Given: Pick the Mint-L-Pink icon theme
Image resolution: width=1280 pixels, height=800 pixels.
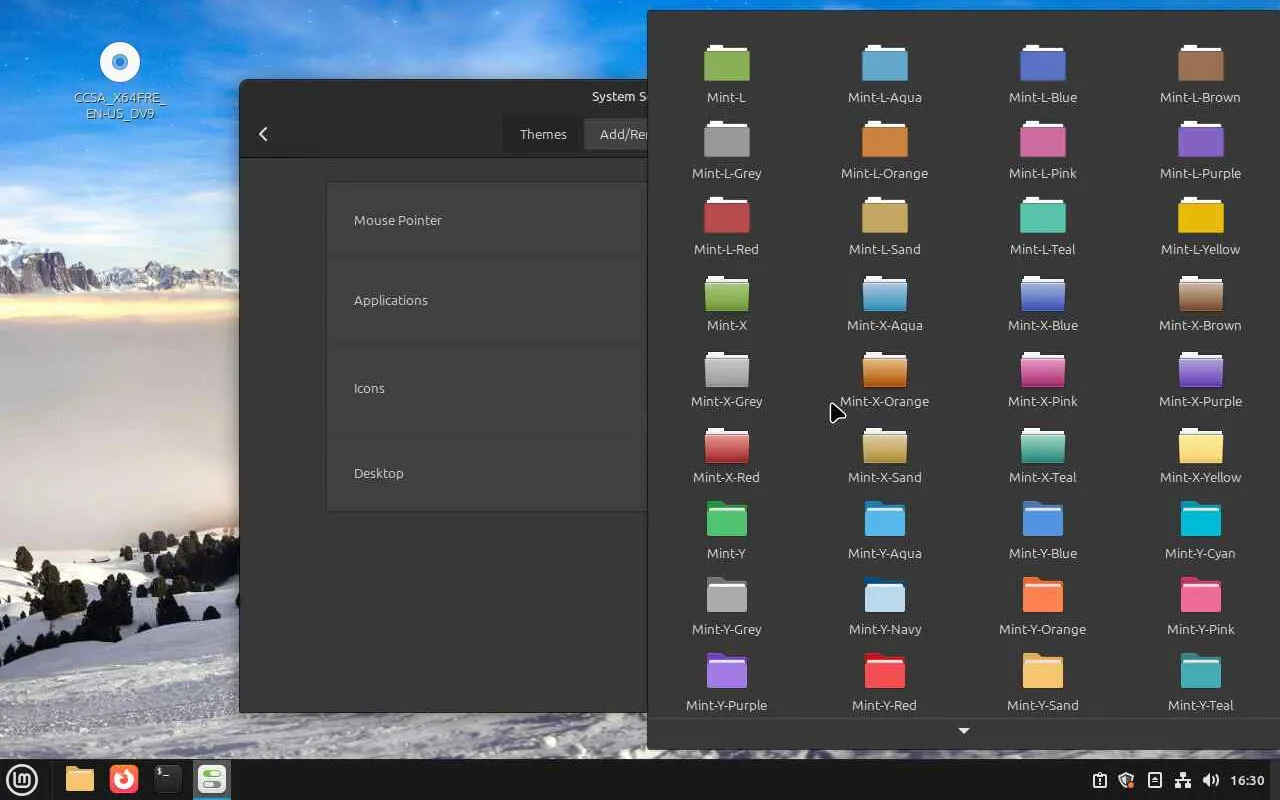Looking at the screenshot, I should pos(1042,150).
